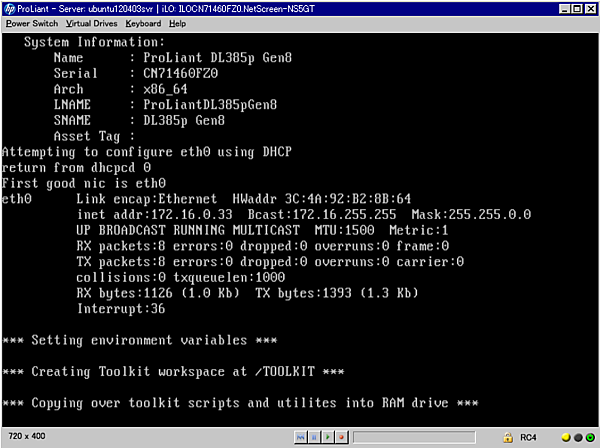Image resolution: width=600 pixels, height=448 pixels.
Task: Click the text ProLiant DL385p Gen8
Action: (217, 58)
